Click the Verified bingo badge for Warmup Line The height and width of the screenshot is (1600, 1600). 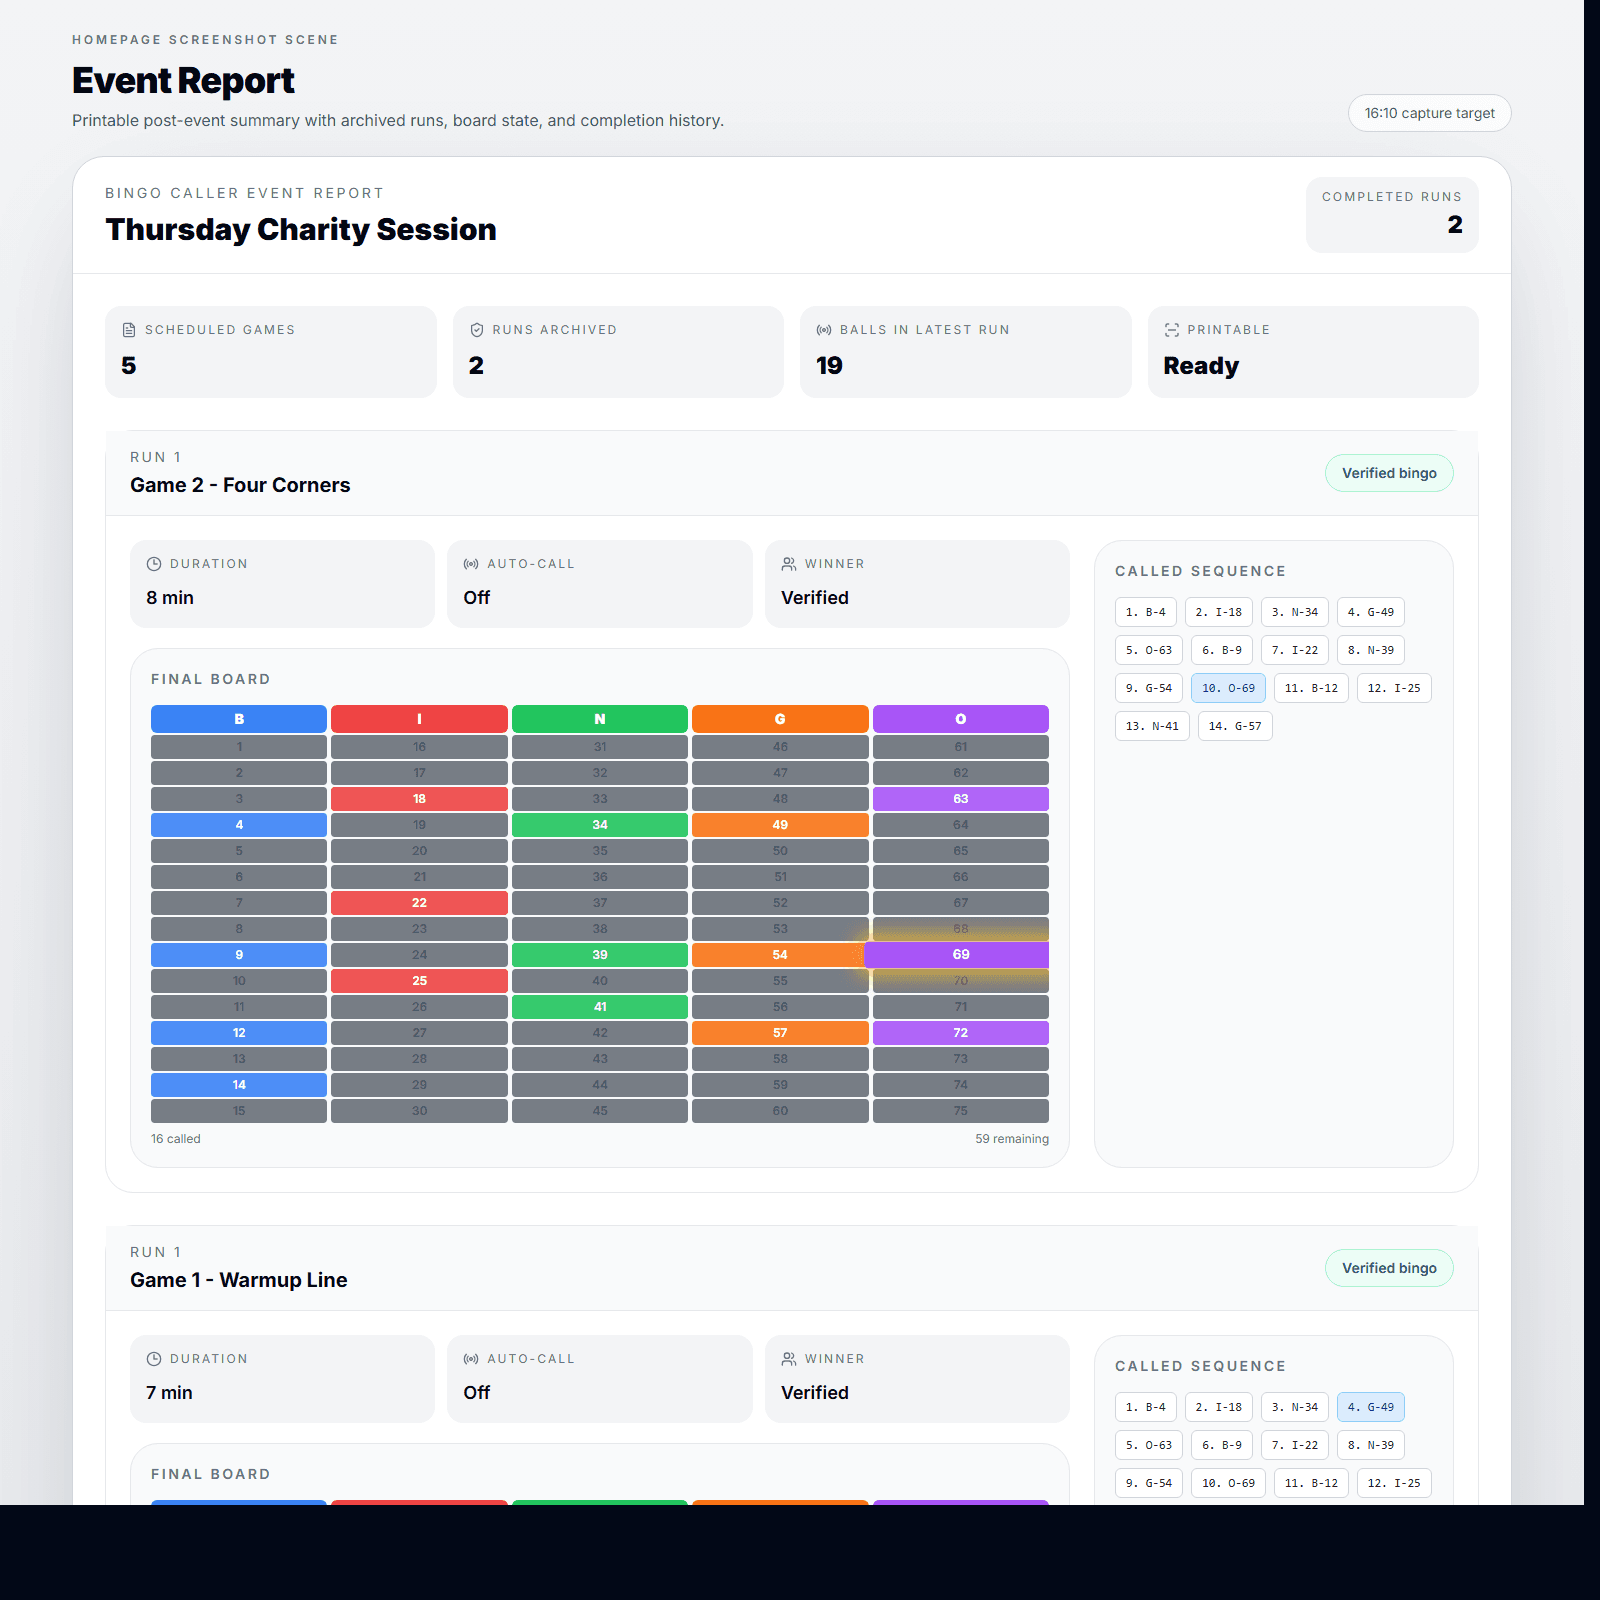tap(1389, 1268)
